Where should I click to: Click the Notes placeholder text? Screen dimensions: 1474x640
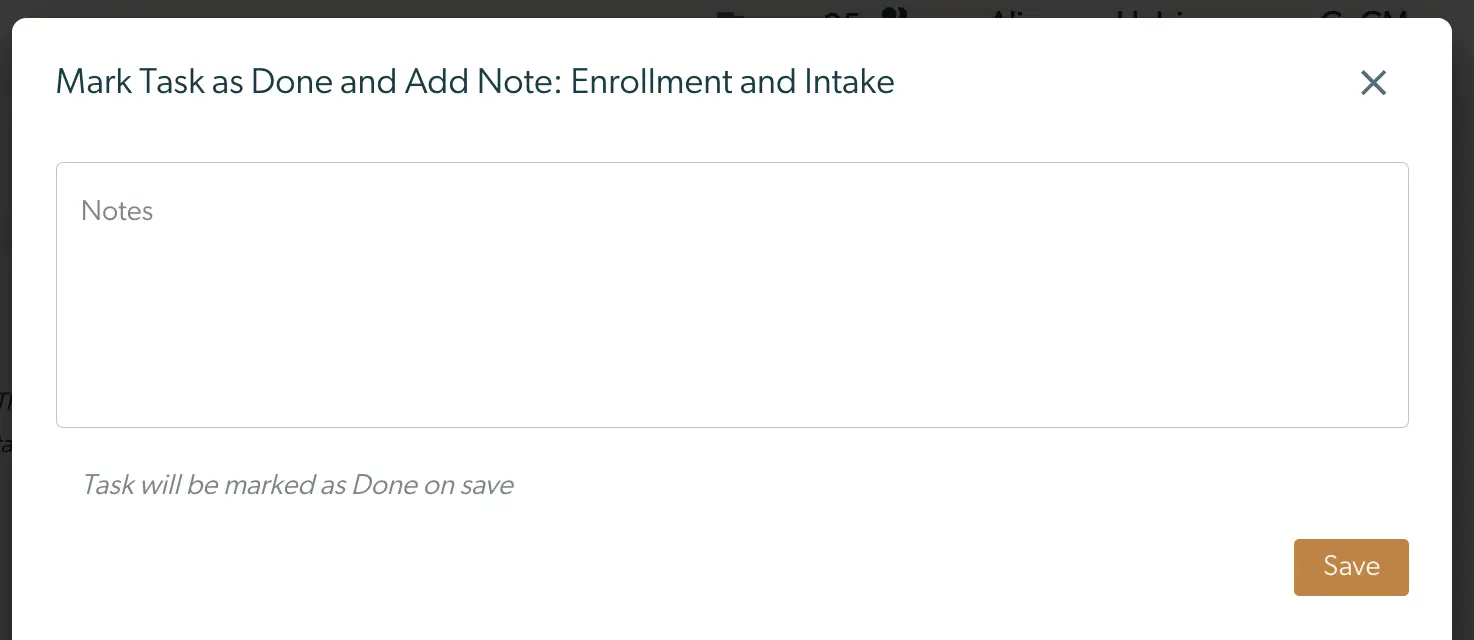pyautogui.click(x=116, y=211)
